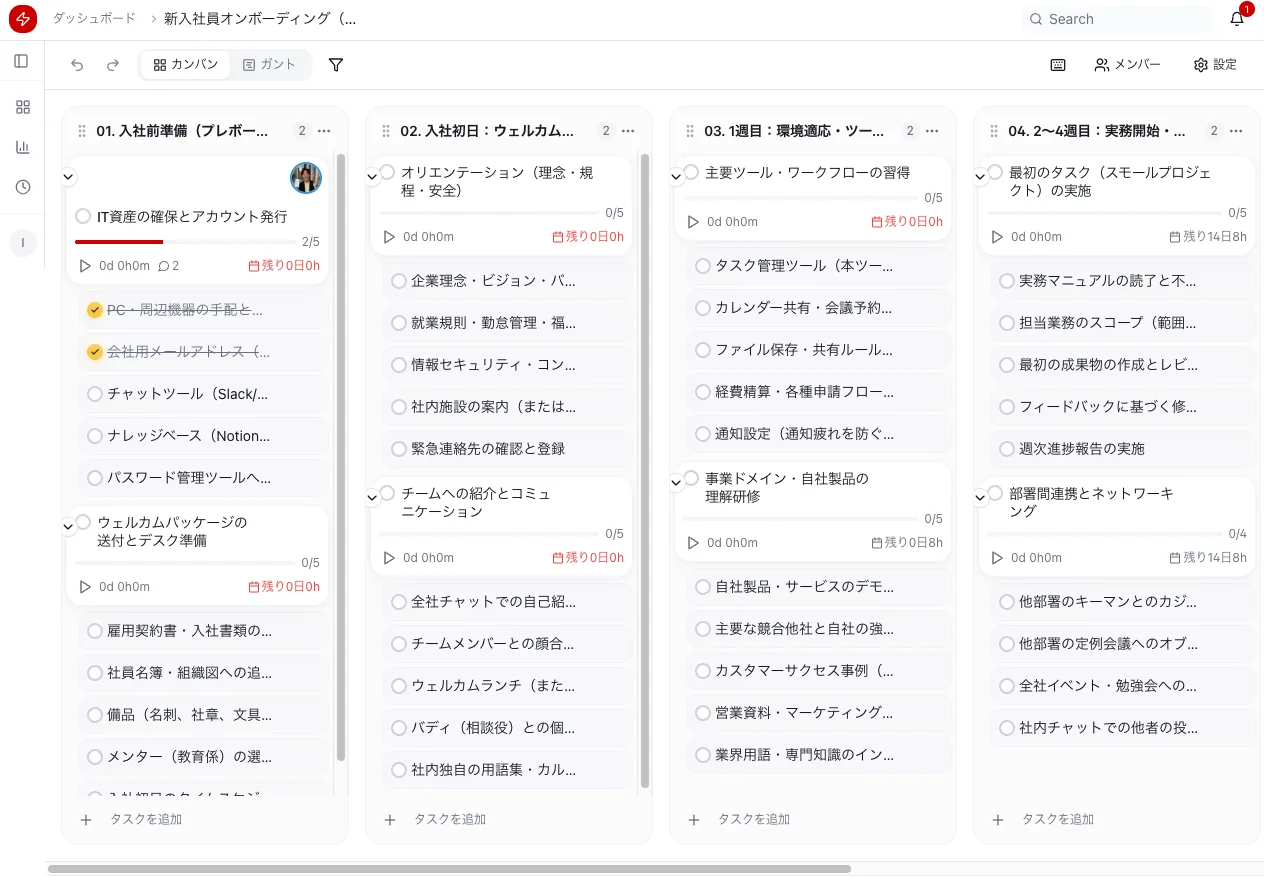1264x877 pixels.
Task: Open 社内独自の用語集 subtask
Action: pyautogui.click(x=509, y=771)
